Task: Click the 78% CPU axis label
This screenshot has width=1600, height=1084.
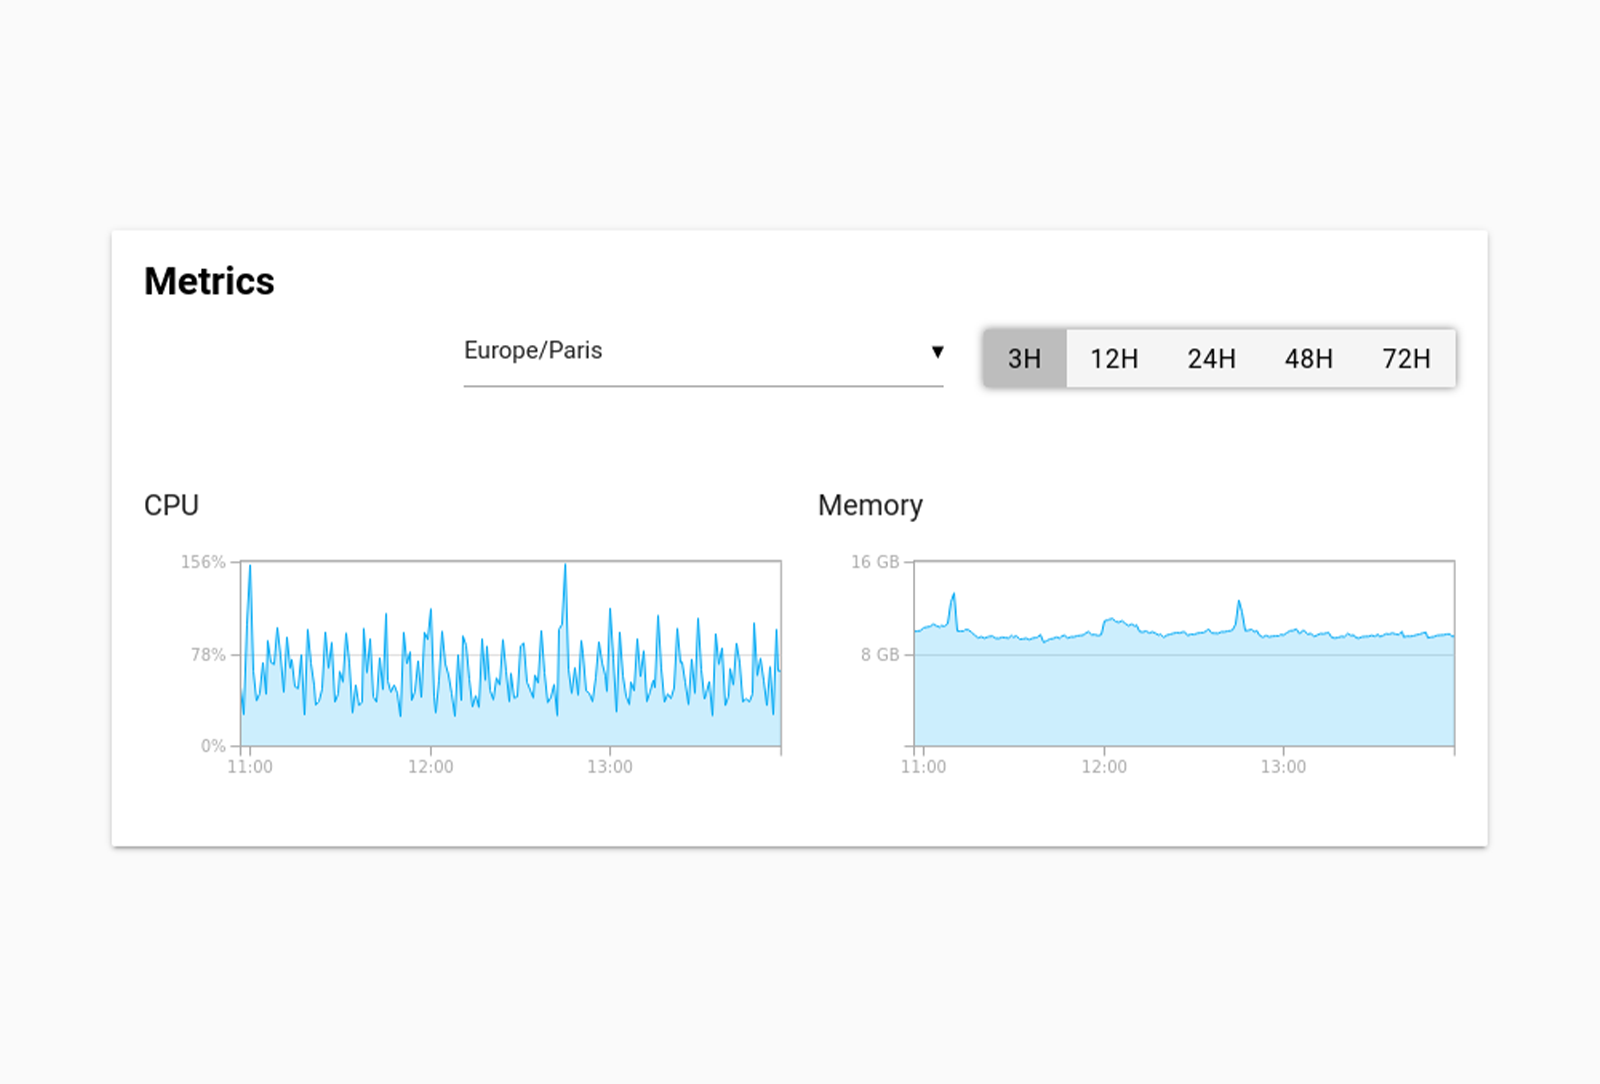Action: pos(208,655)
